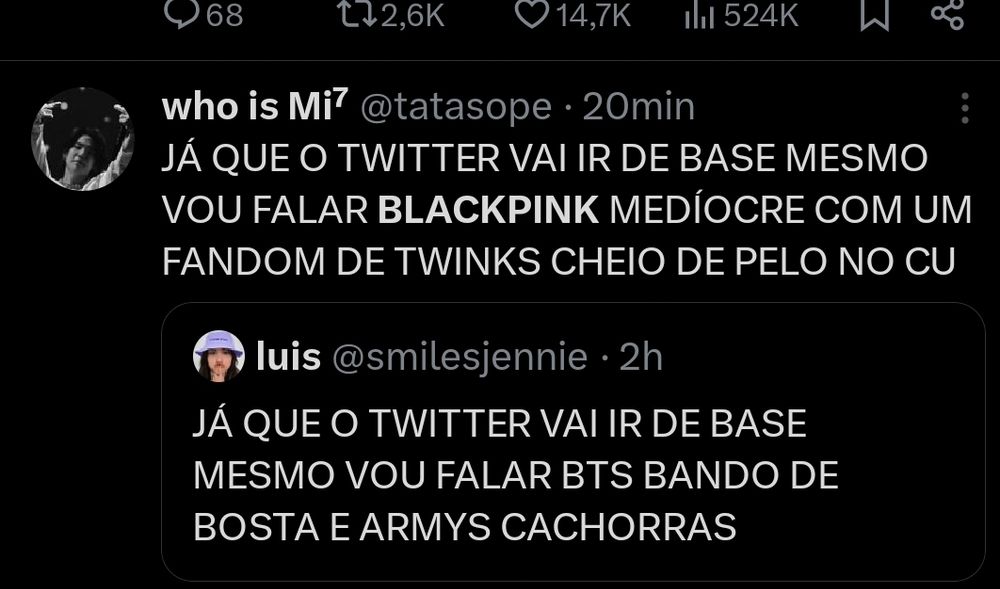
Task: Like the tweet with the heart icon
Action: (x=531, y=14)
